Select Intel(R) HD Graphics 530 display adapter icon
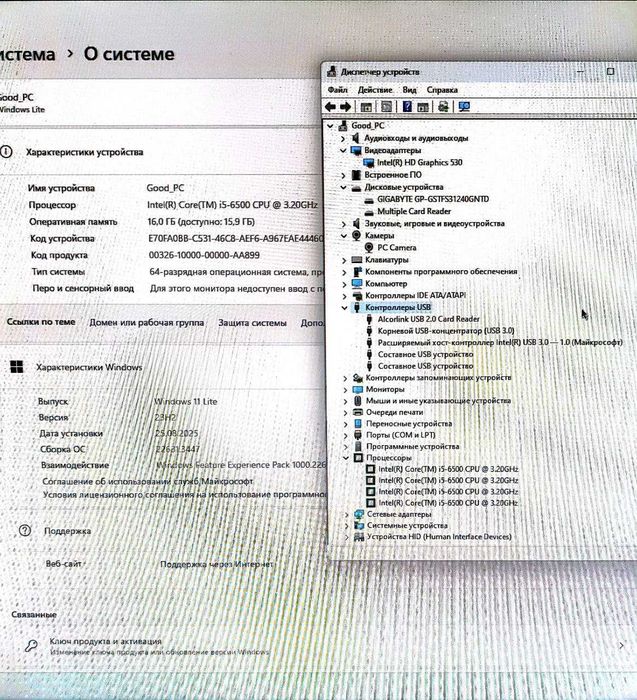Image resolution: width=637 pixels, height=700 pixels. [369, 163]
